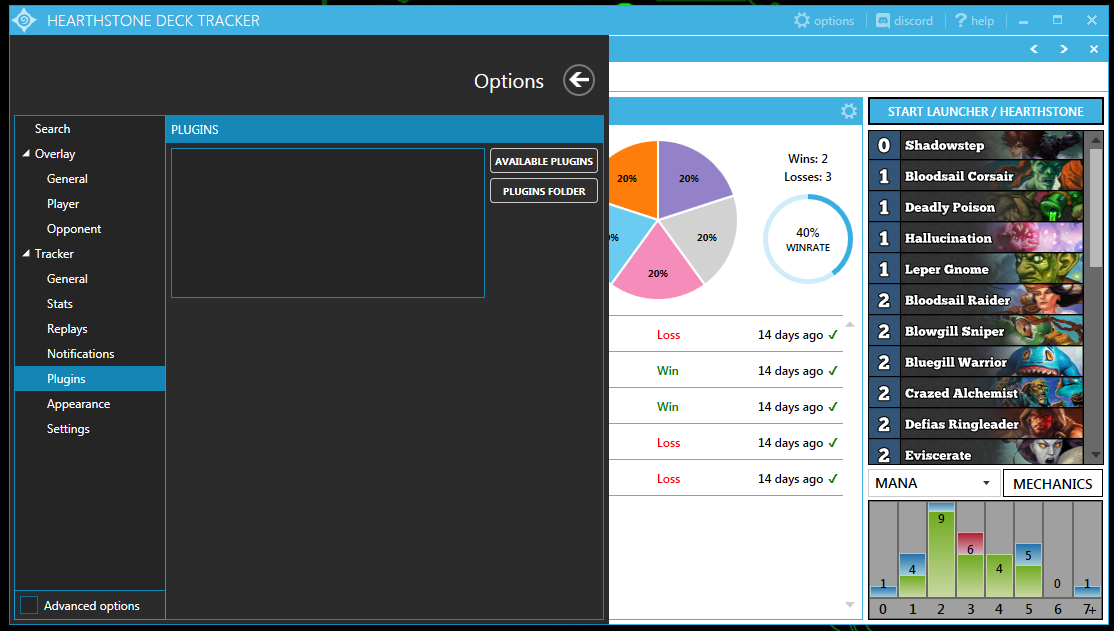Enable the Advanced options checkbox
The height and width of the screenshot is (631, 1114).
[x=29, y=605]
